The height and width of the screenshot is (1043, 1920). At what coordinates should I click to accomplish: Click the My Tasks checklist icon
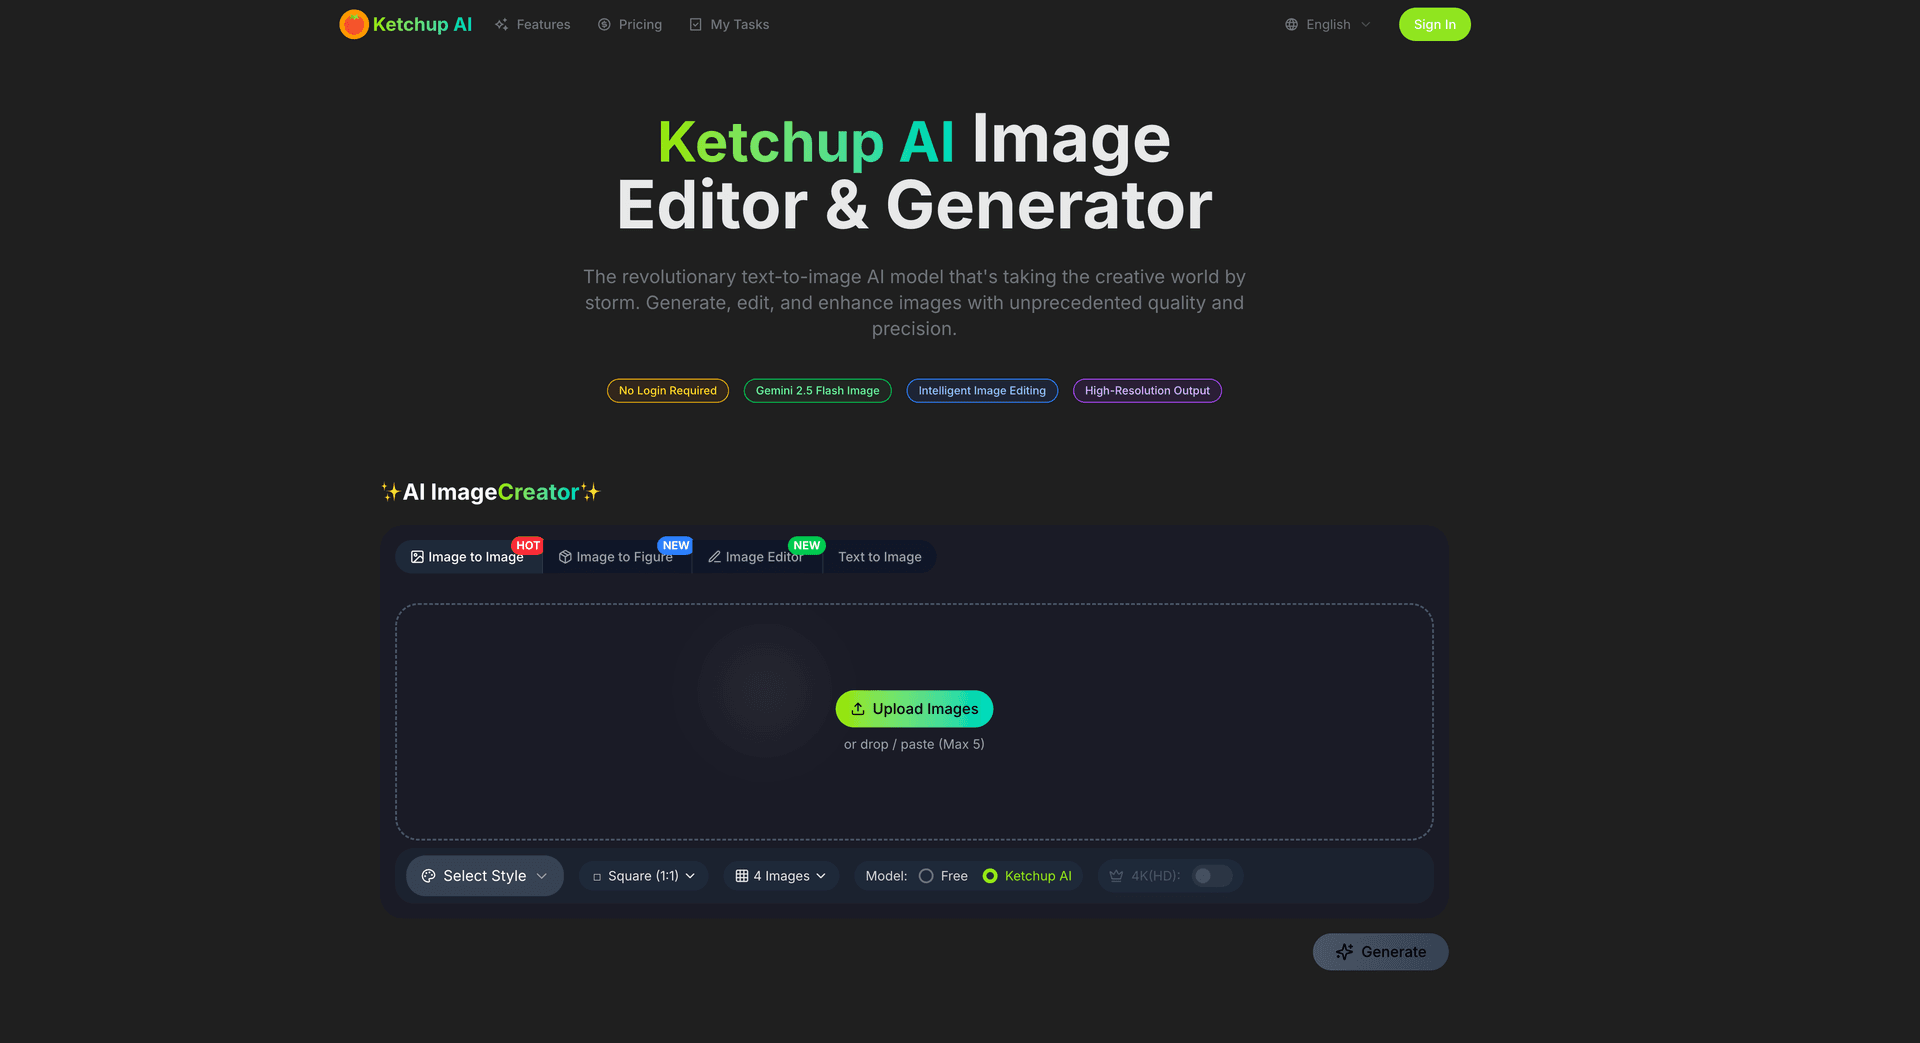695,24
